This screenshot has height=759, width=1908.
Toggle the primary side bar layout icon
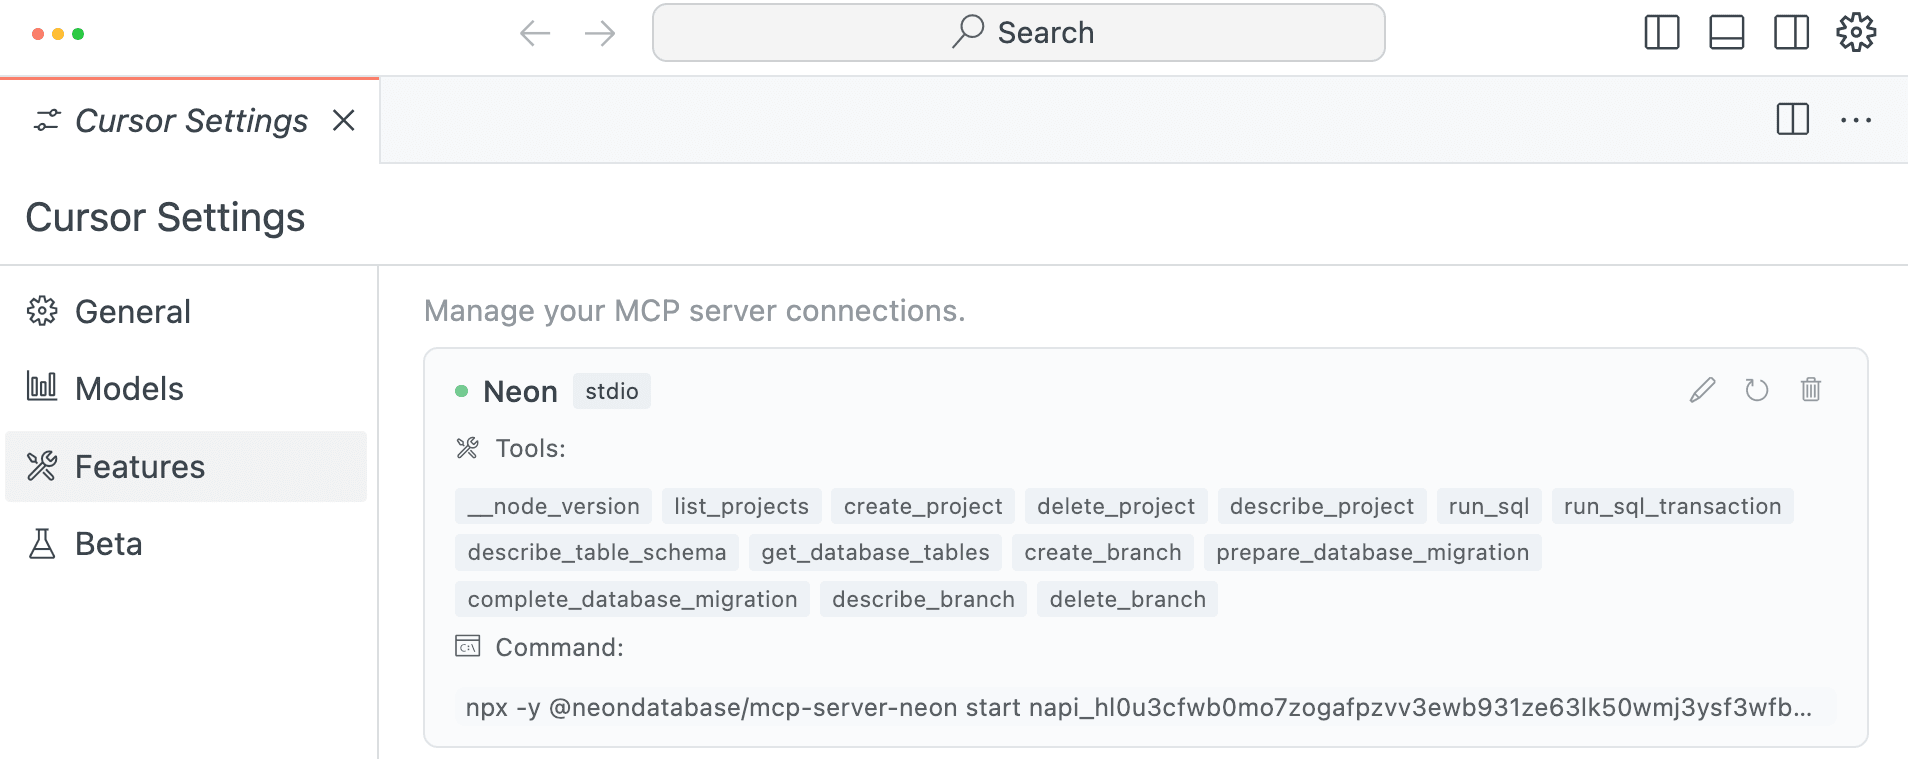(x=1661, y=33)
